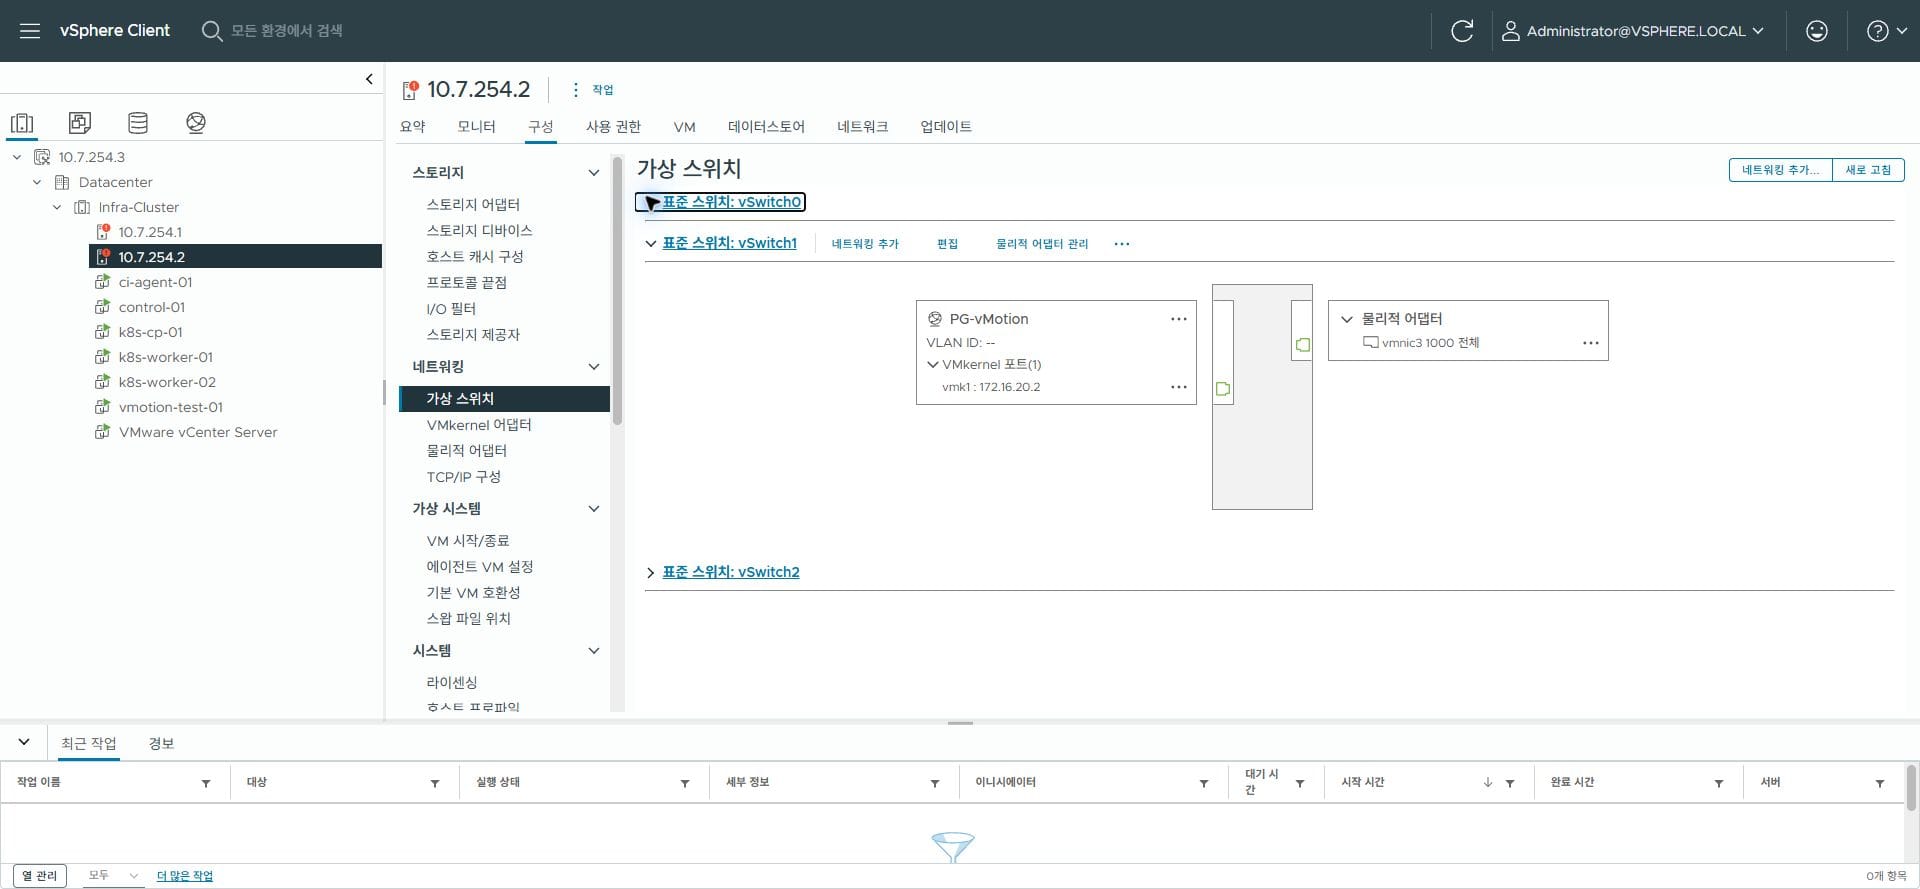Open the 더 많은 작업 link
The width and height of the screenshot is (1920, 889).
(x=185, y=876)
